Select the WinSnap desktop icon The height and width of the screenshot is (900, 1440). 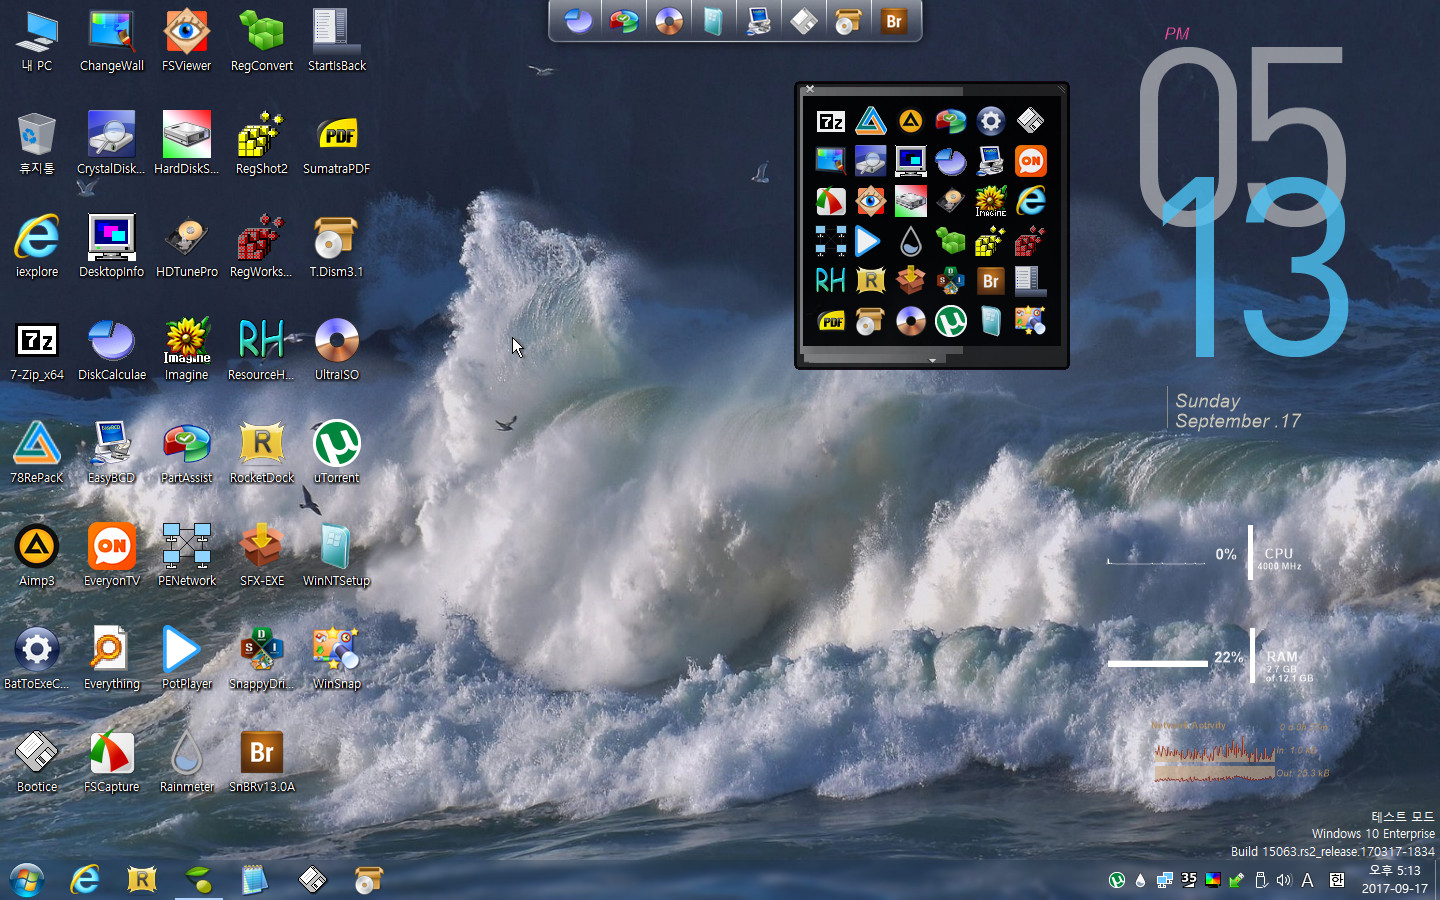pyautogui.click(x=337, y=659)
